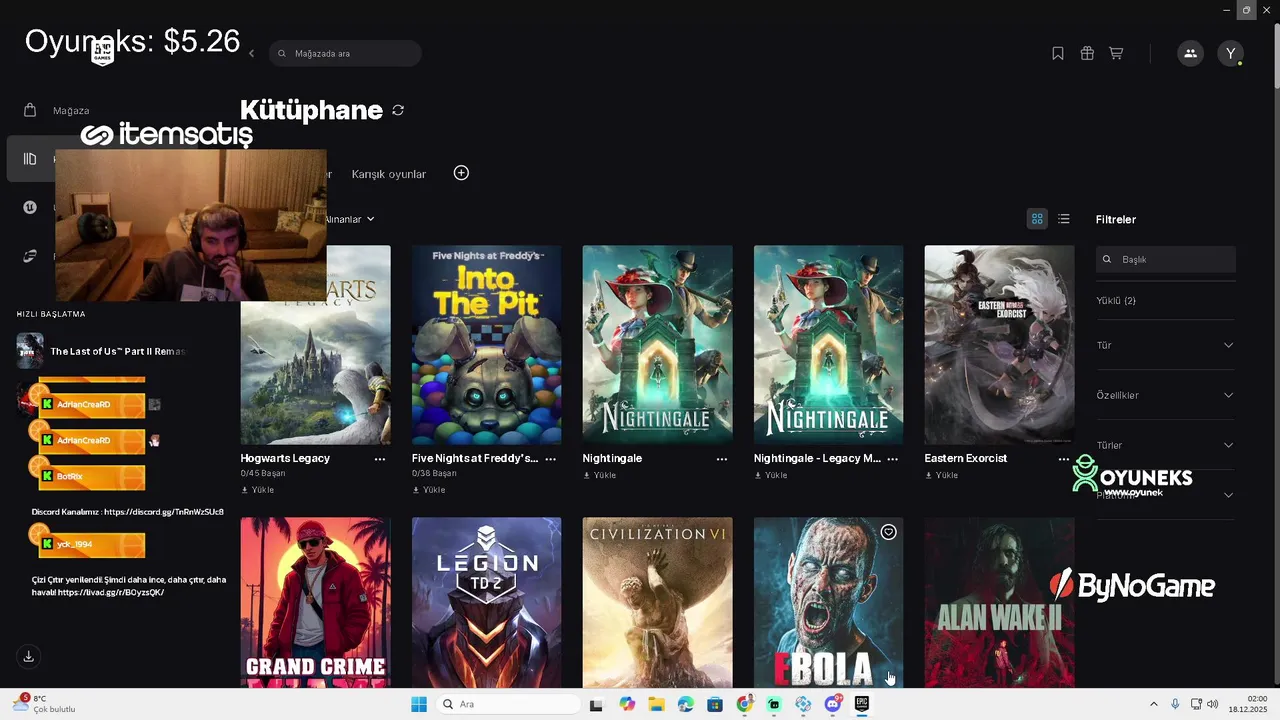The width and height of the screenshot is (1280, 720).
Task: Install Five Nights at Freddy's via Yükle
Action: point(429,490)
